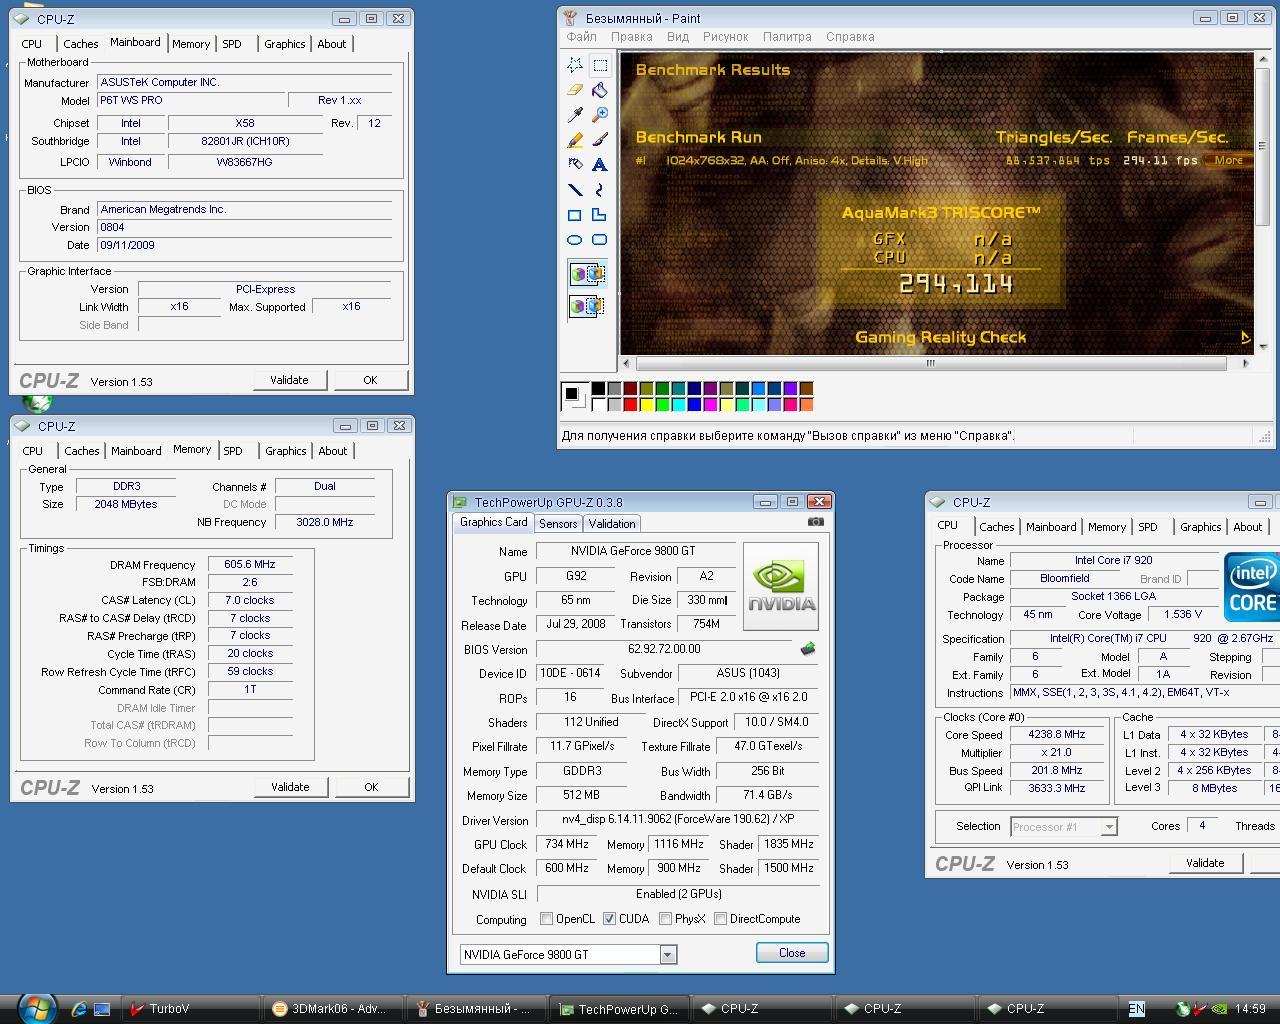1280x1024 pixels.
Task: Click the NVIDIA logo in GPU-Z
Action: pyautogui.click(x=781, y=587)
